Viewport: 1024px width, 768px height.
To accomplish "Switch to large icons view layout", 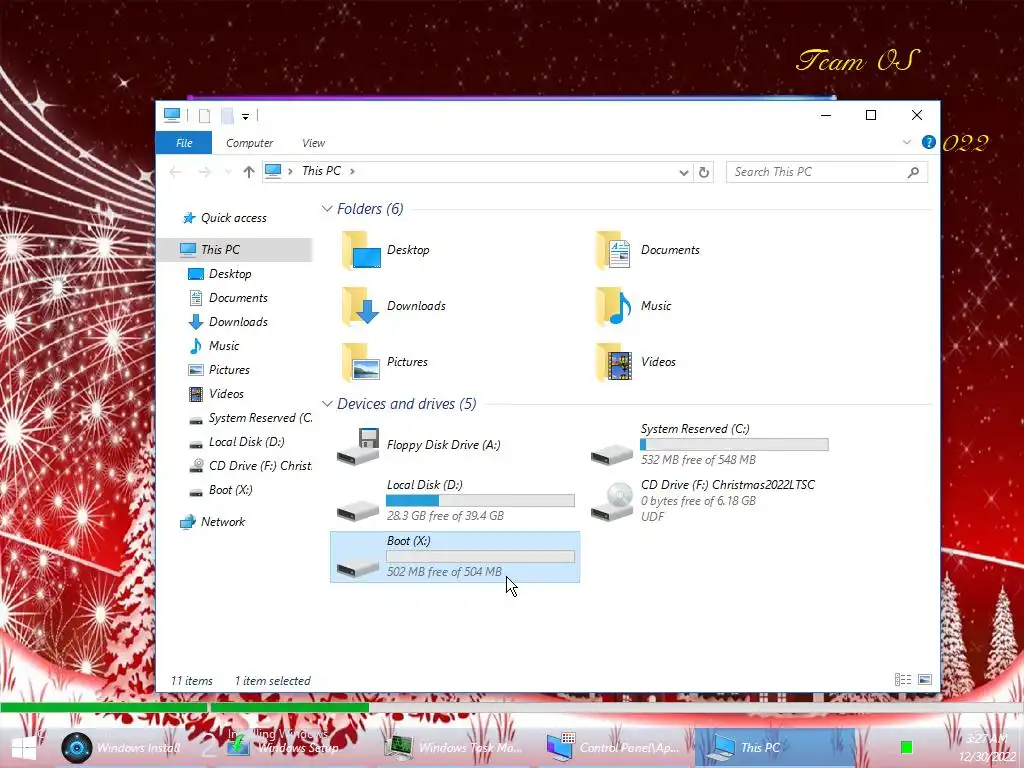I will click(925, 680).
